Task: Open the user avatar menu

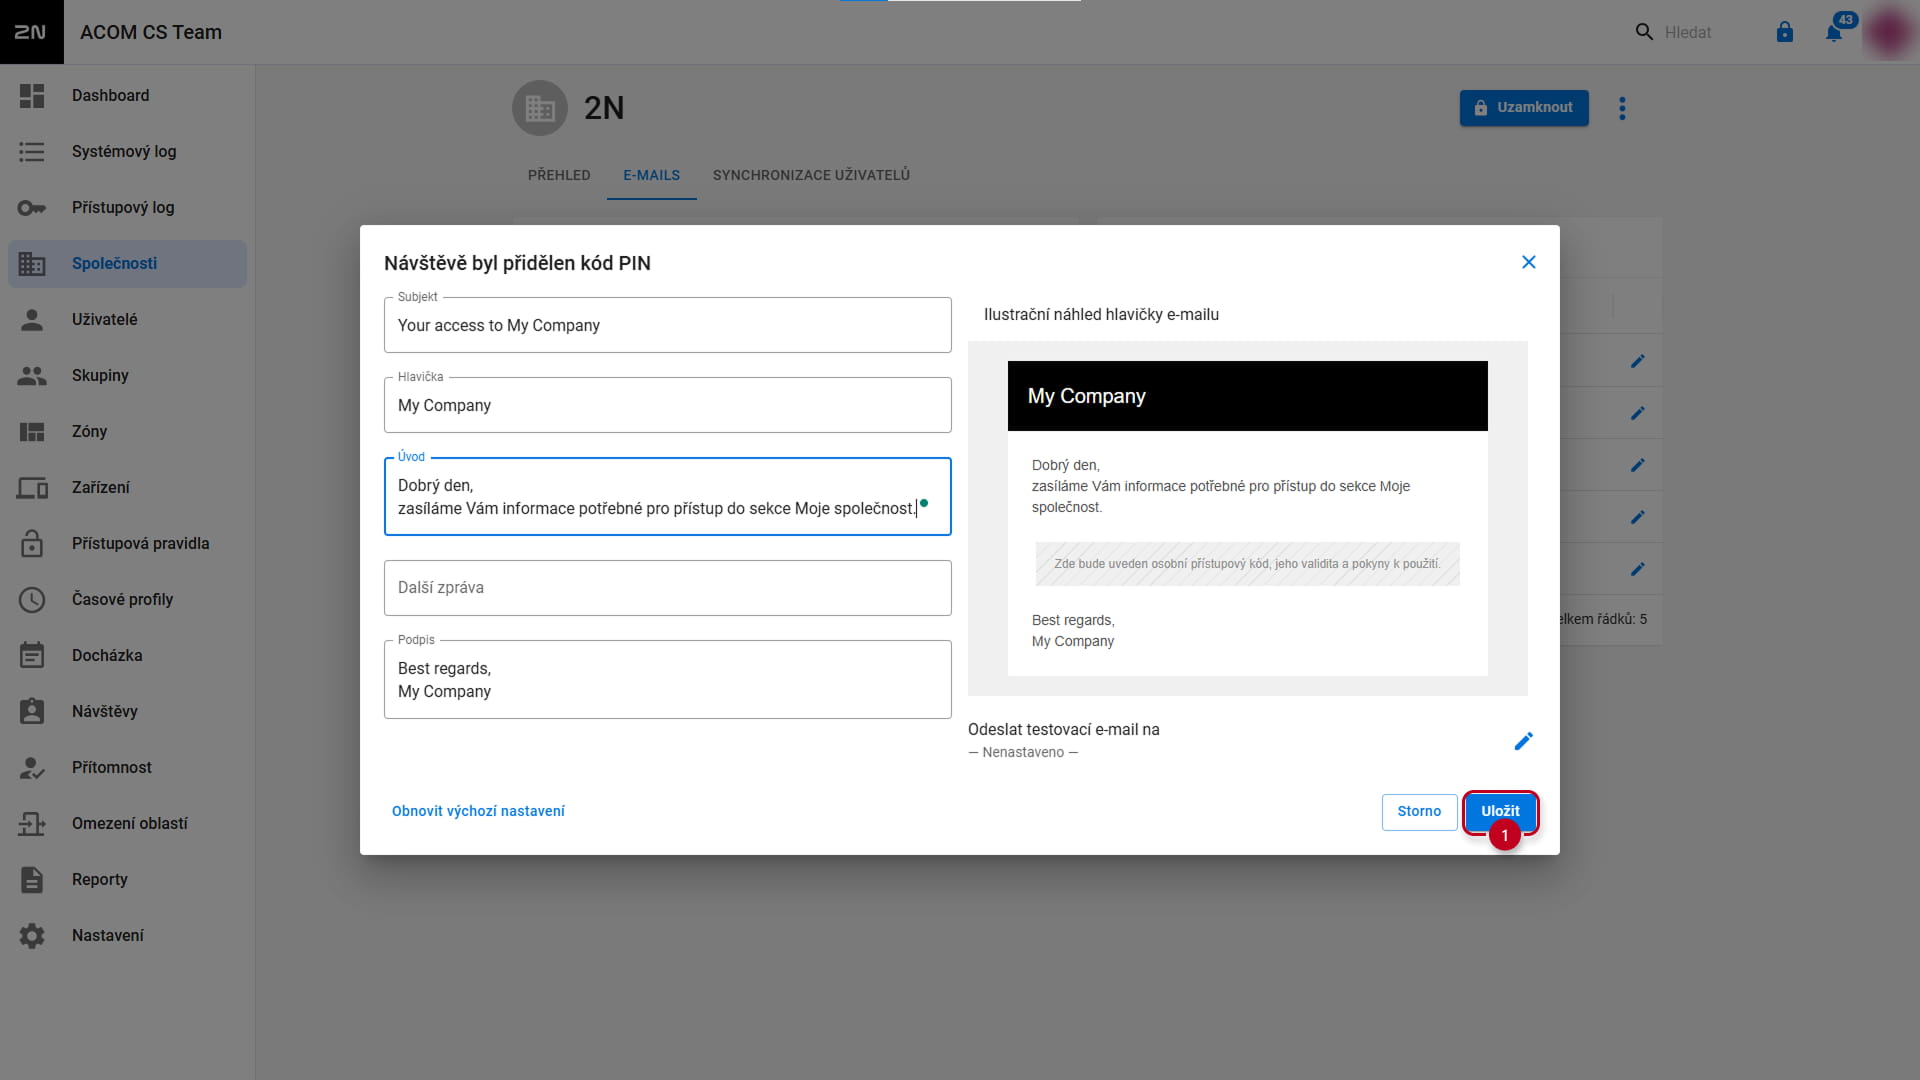Action: (x=1888, y=32)
